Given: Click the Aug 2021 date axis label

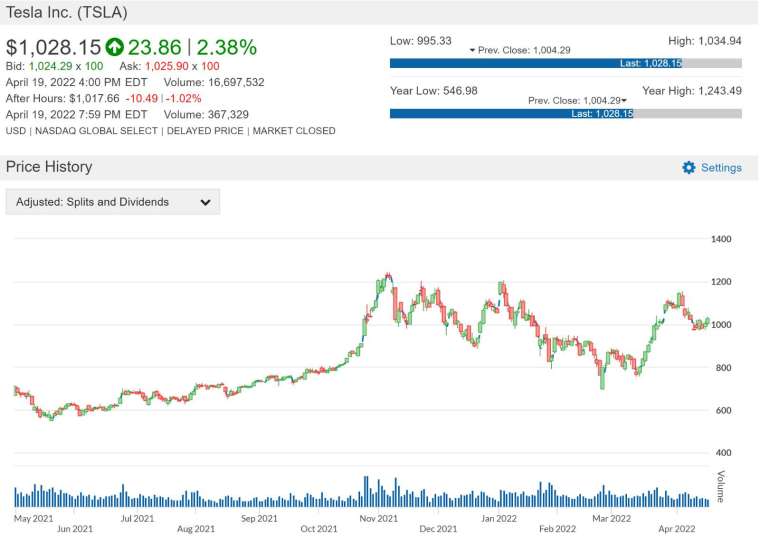Looking at the screenshot, I should [x=196, y=529].
